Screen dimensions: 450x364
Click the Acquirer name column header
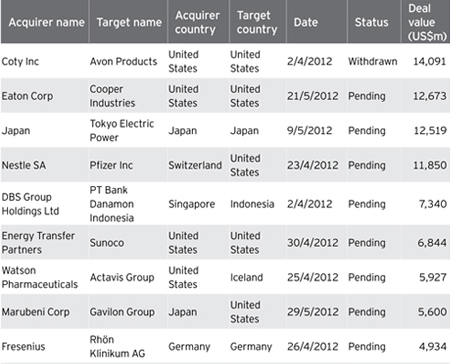click(x=47, y=22)
